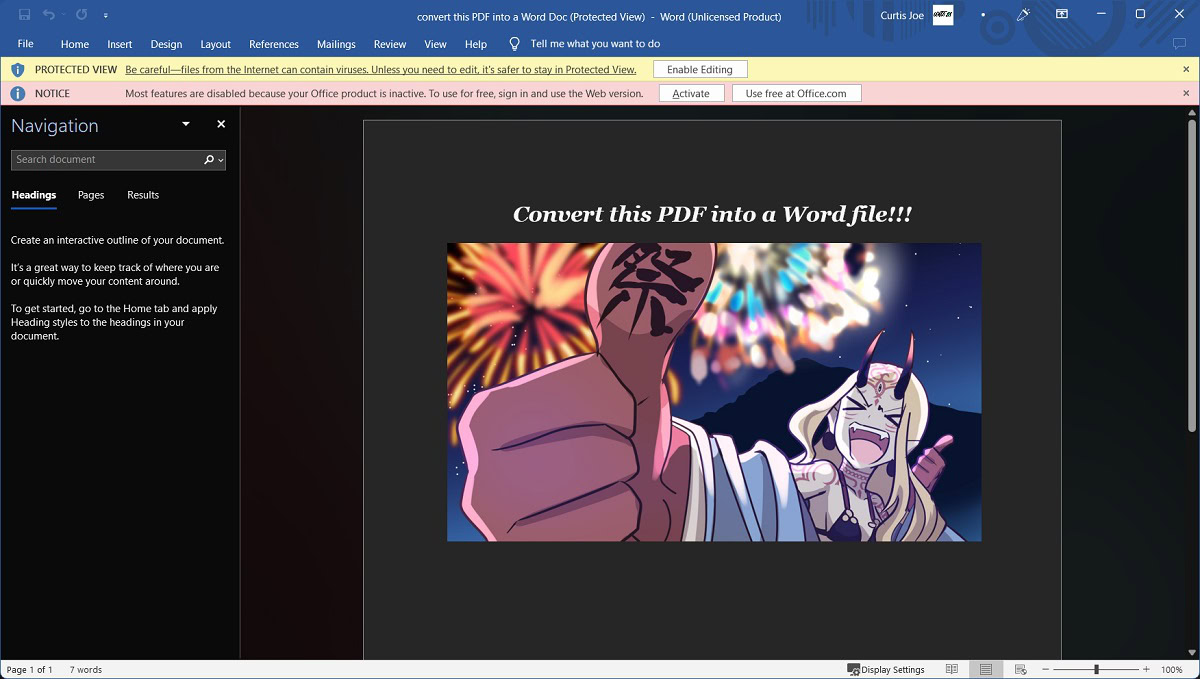Switch to Web Layout view icon
Image resolution: width=1200 pixels, height=679 pixels.
coord(1020,670)
